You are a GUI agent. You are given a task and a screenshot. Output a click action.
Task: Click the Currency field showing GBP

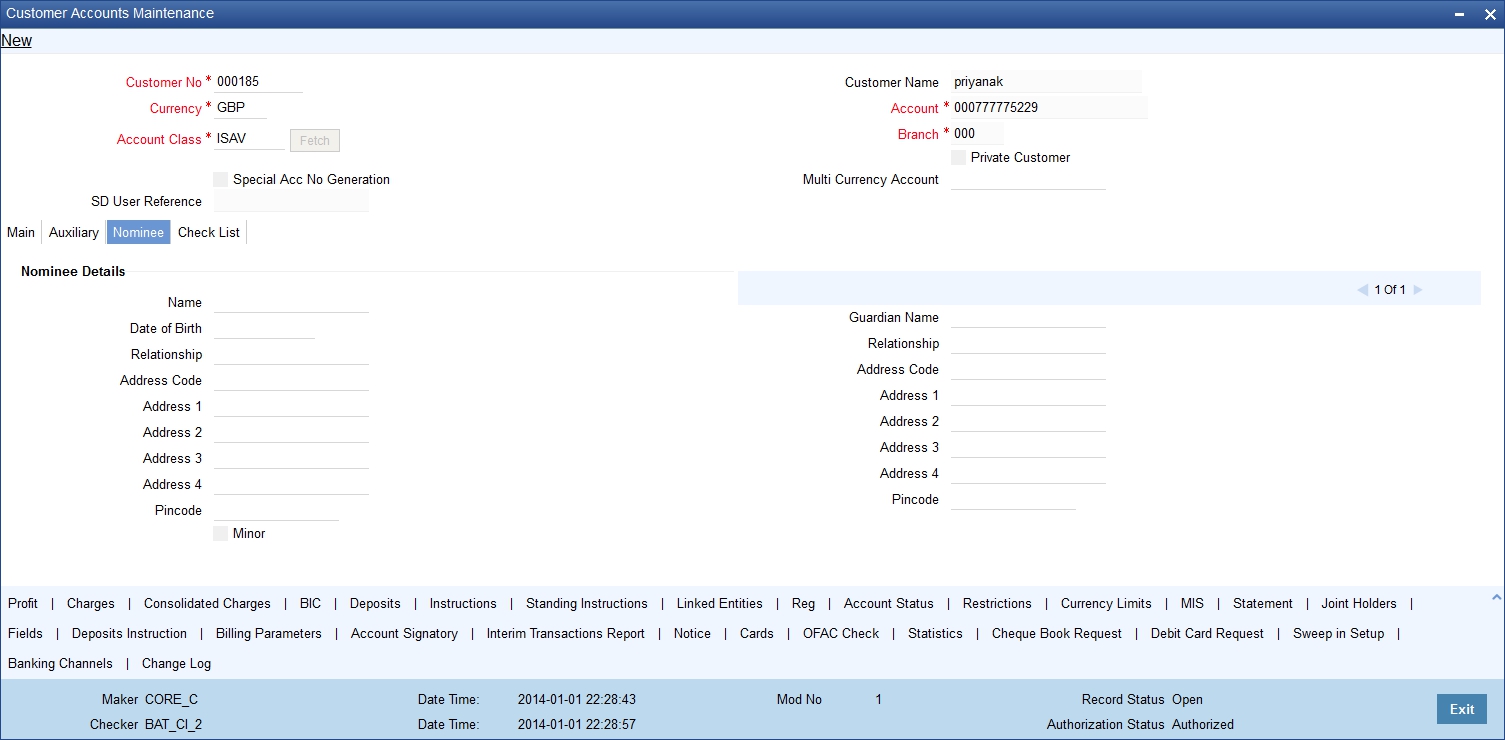click(240, 108)
